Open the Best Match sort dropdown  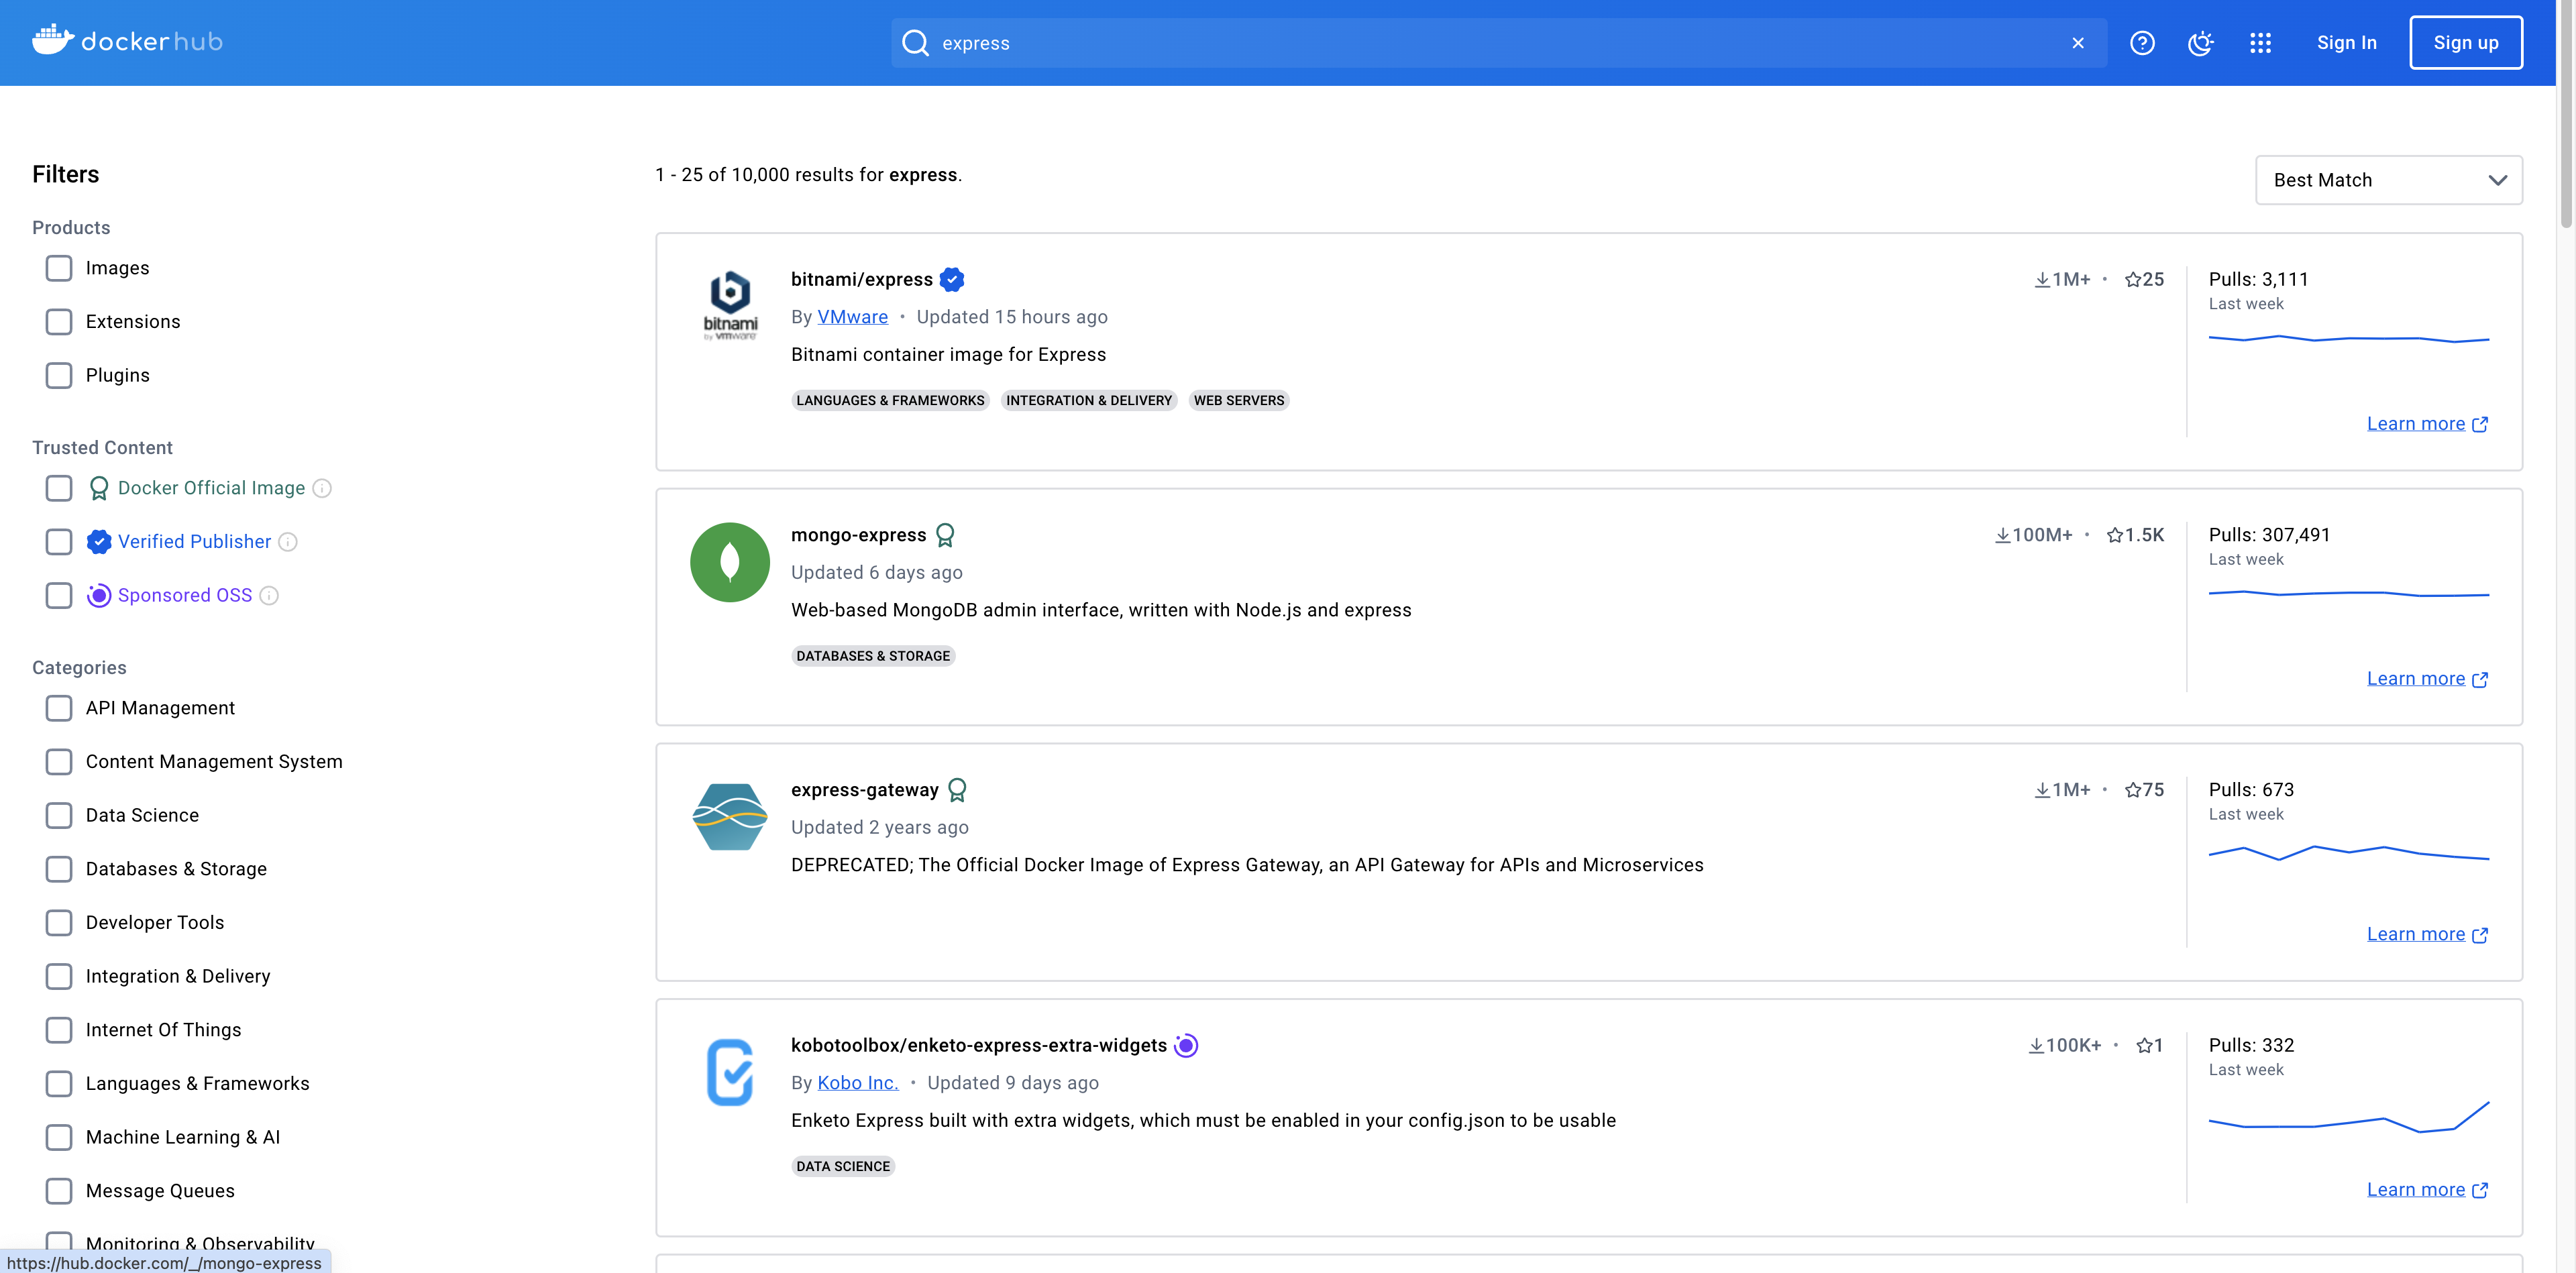[2388, 180]
